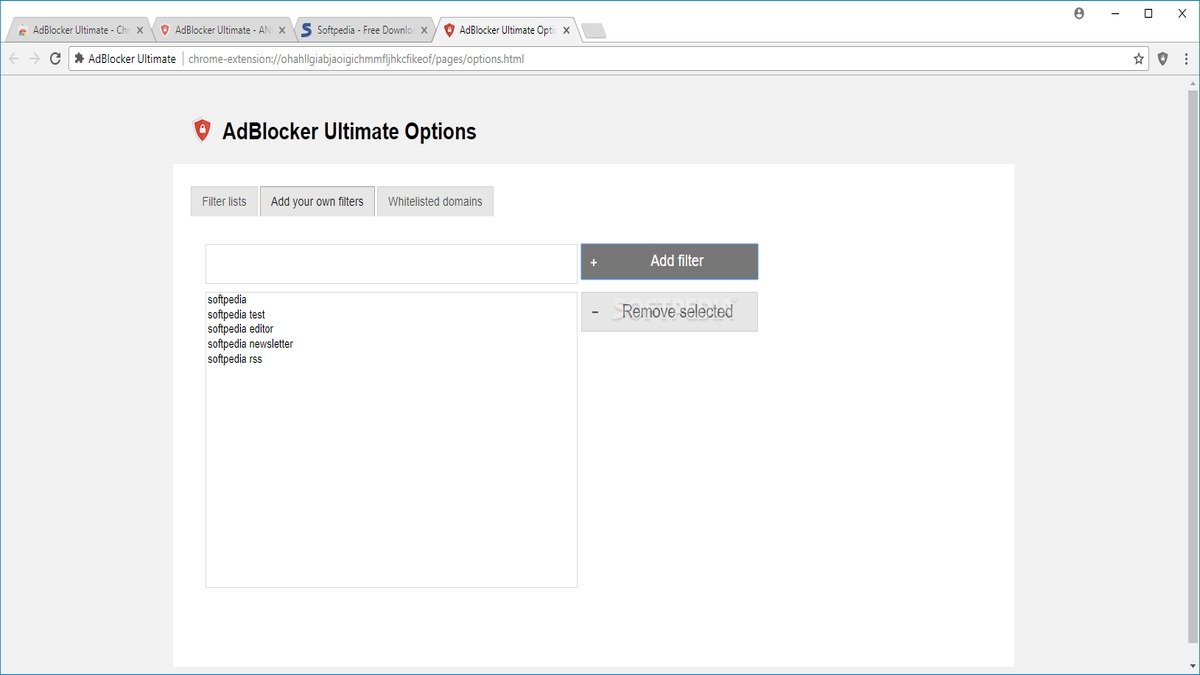Go to the Whitelisted domains tab
The width and height of the screenshot is (1200, 675).
point(435,201)
